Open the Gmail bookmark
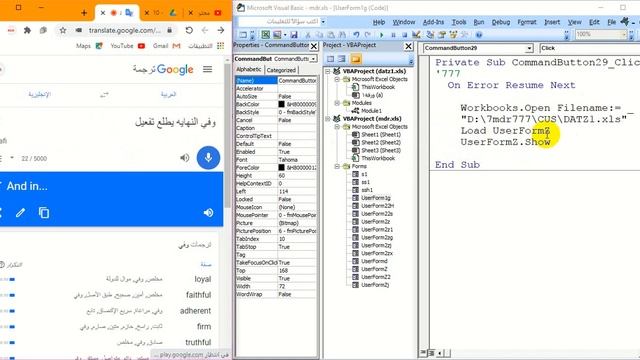 point(167,46)
